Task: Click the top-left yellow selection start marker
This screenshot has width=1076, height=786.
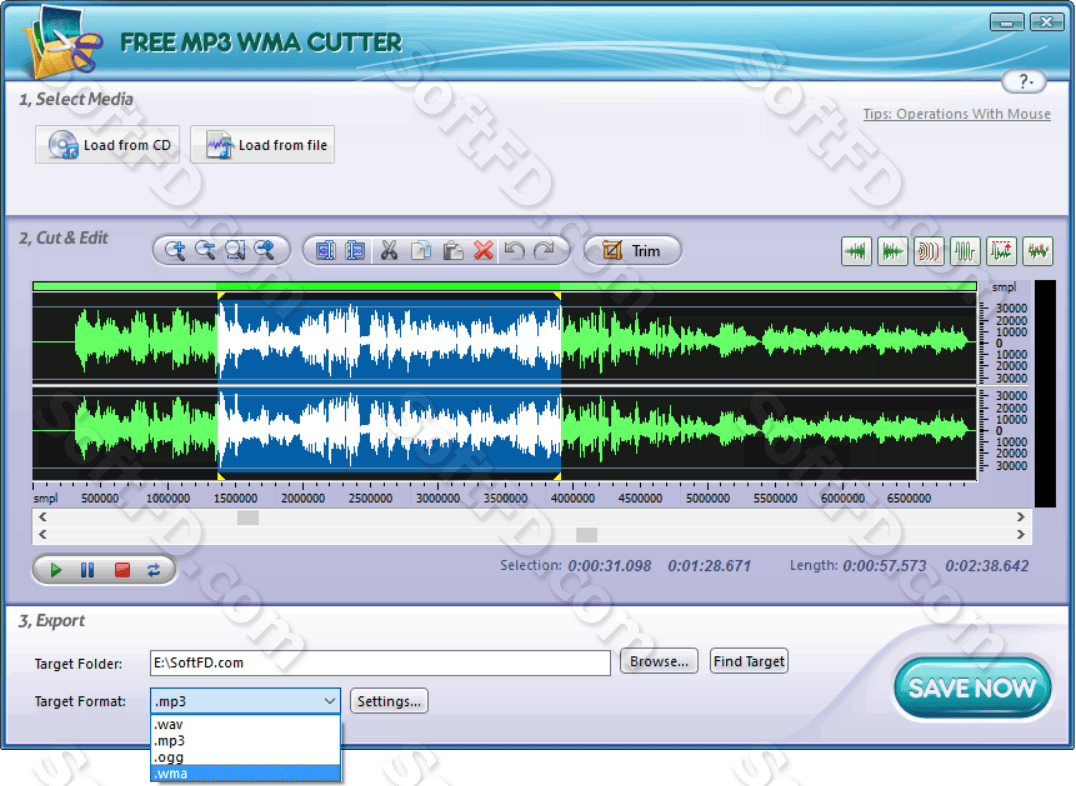Action: pyautogui.click(x=221, y=296)
